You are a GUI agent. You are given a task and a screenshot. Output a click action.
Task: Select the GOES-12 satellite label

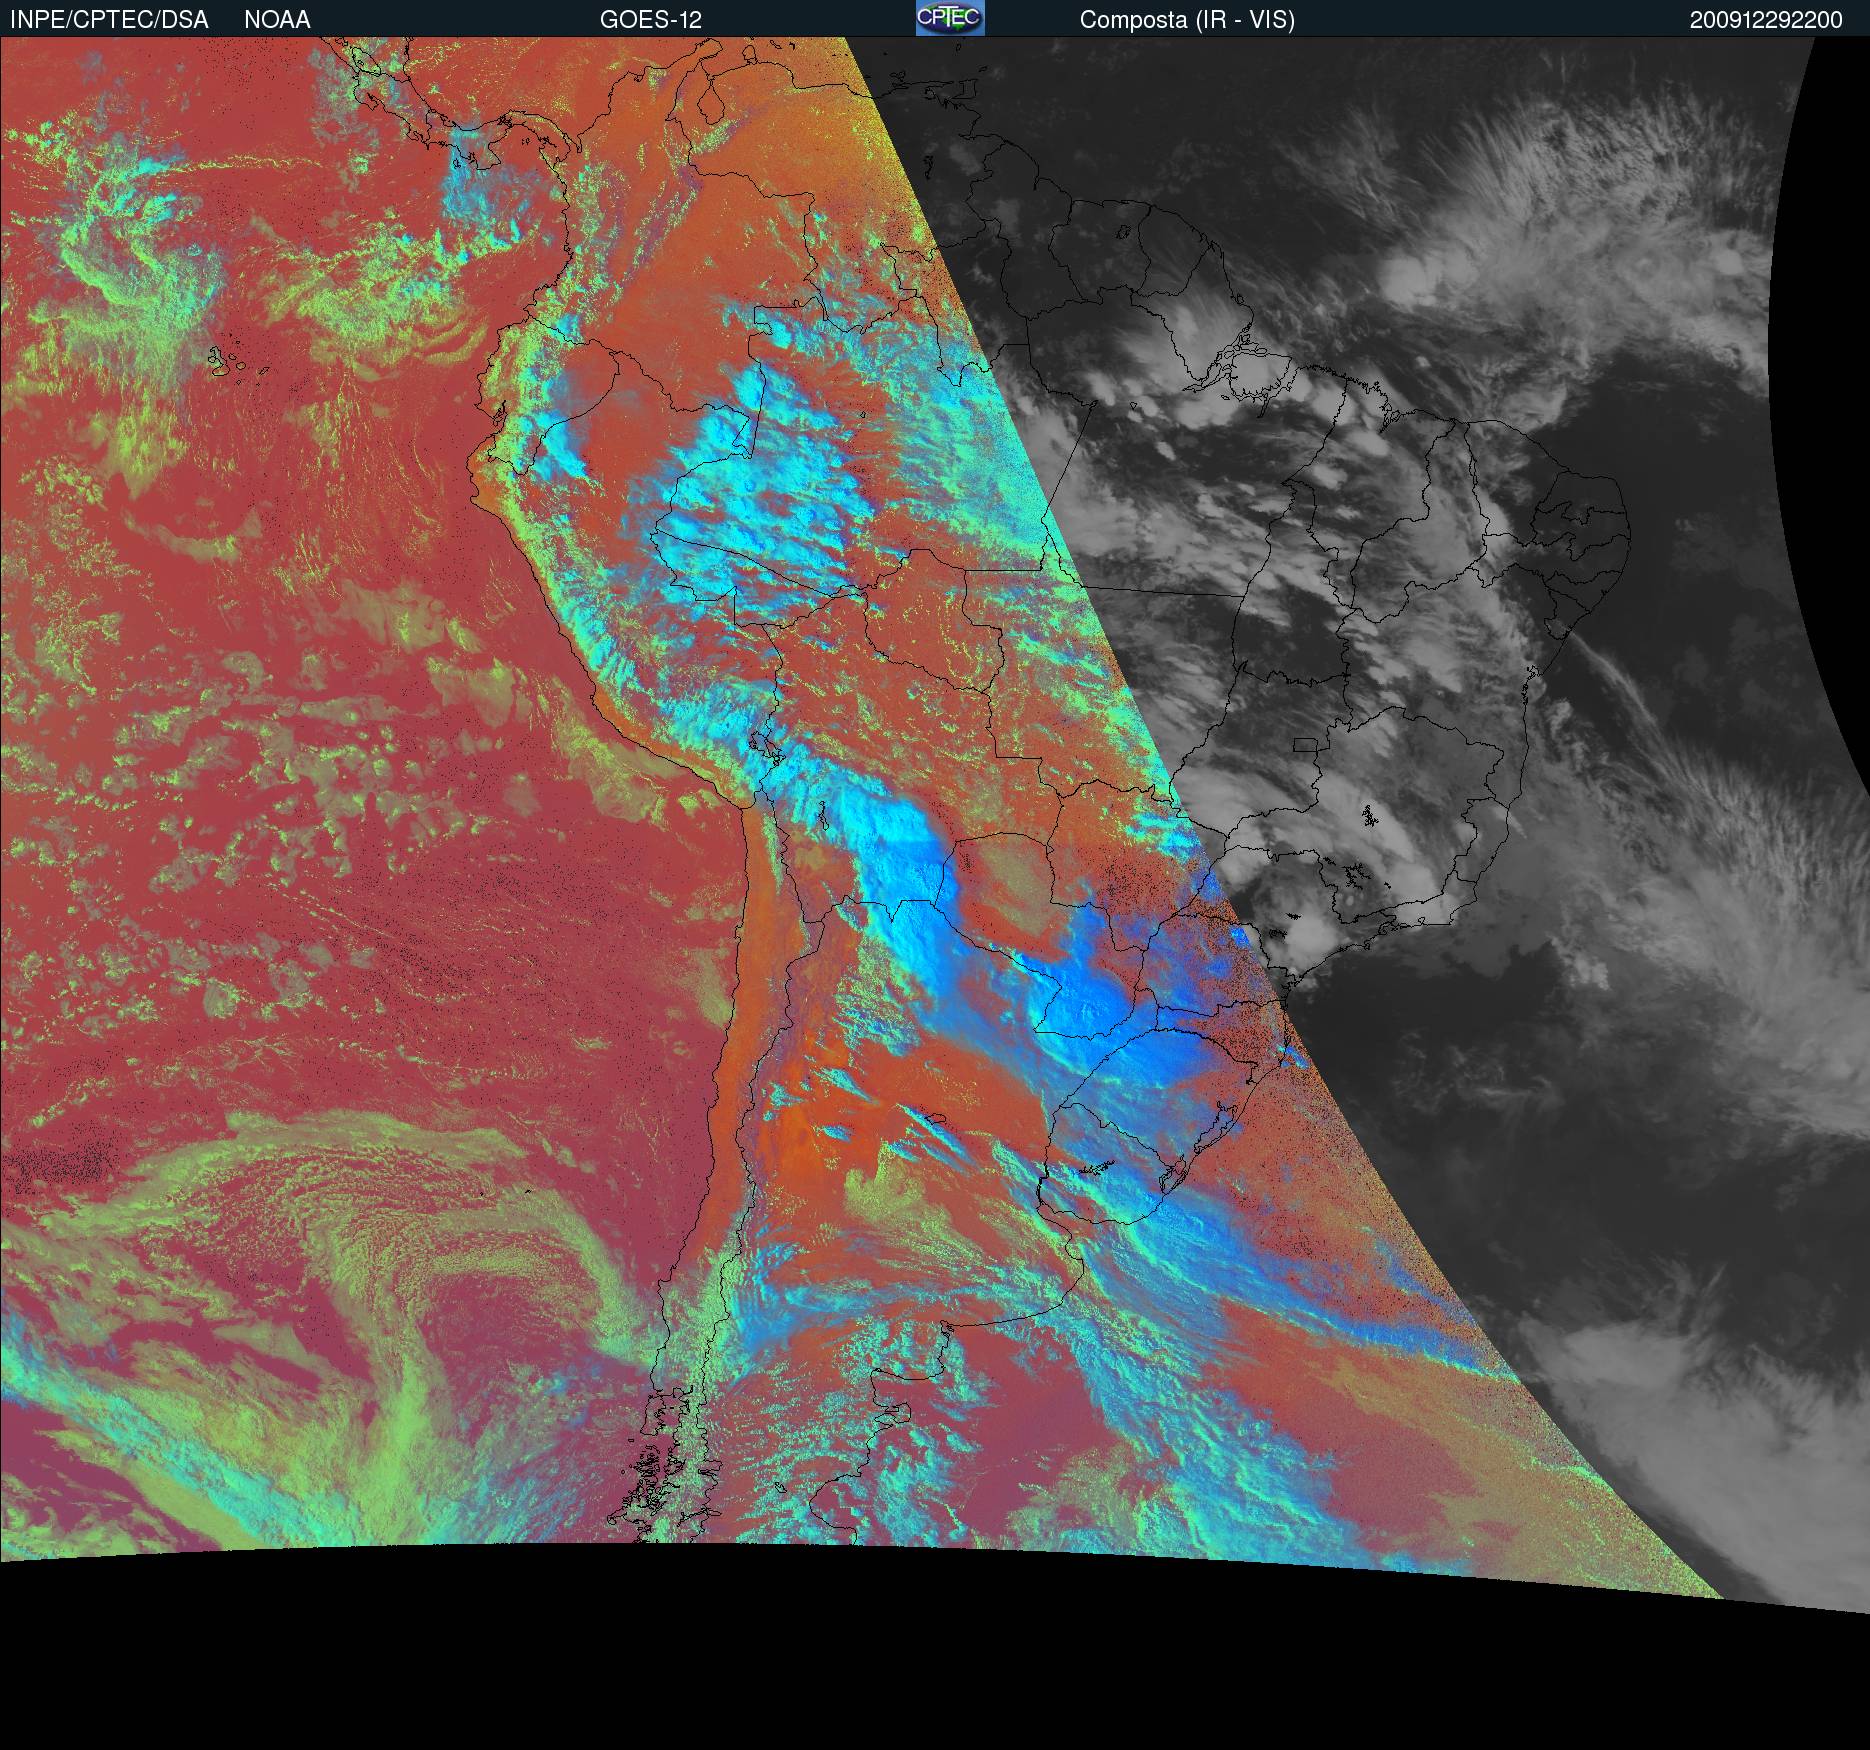coord(650,20)
